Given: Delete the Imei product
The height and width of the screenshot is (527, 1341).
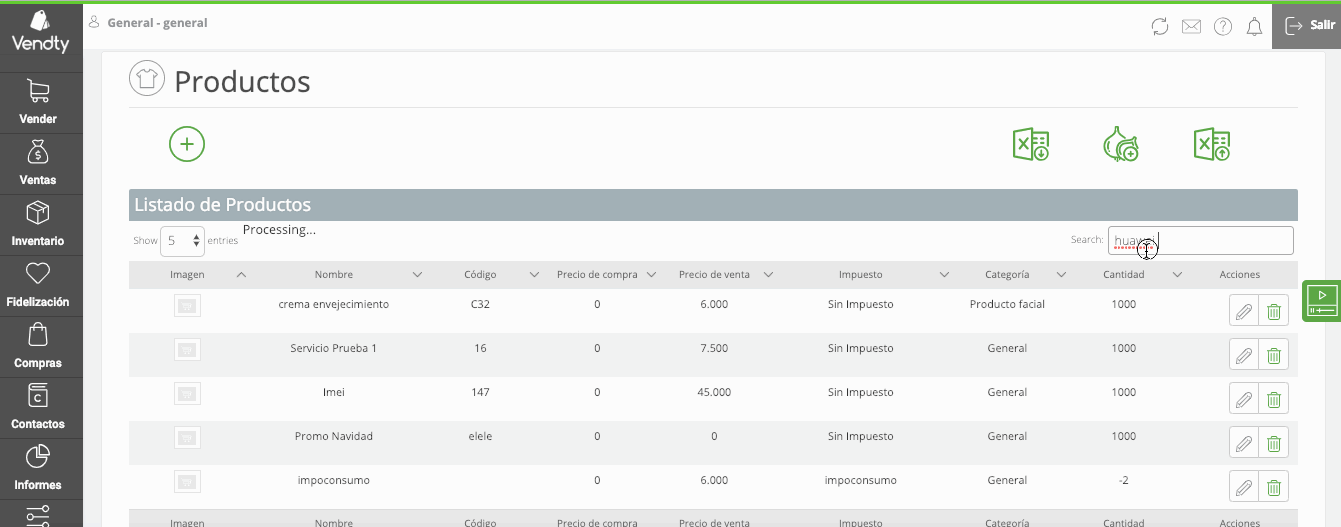Looking at the screenshot, I should coord(1273,399).
